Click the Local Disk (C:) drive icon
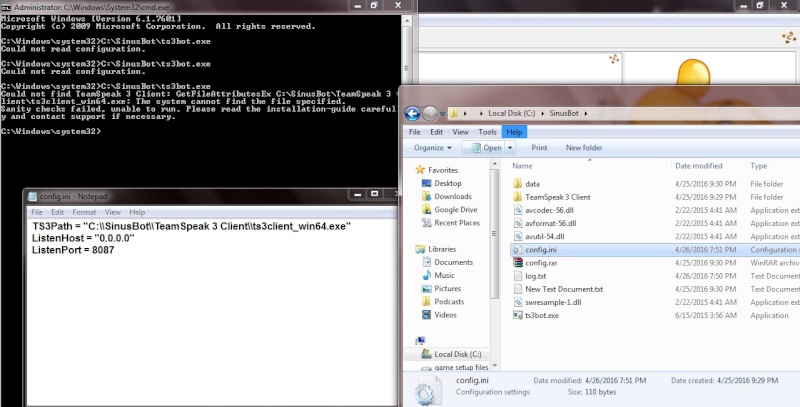 pyautogui.click(x=427, y=354)
